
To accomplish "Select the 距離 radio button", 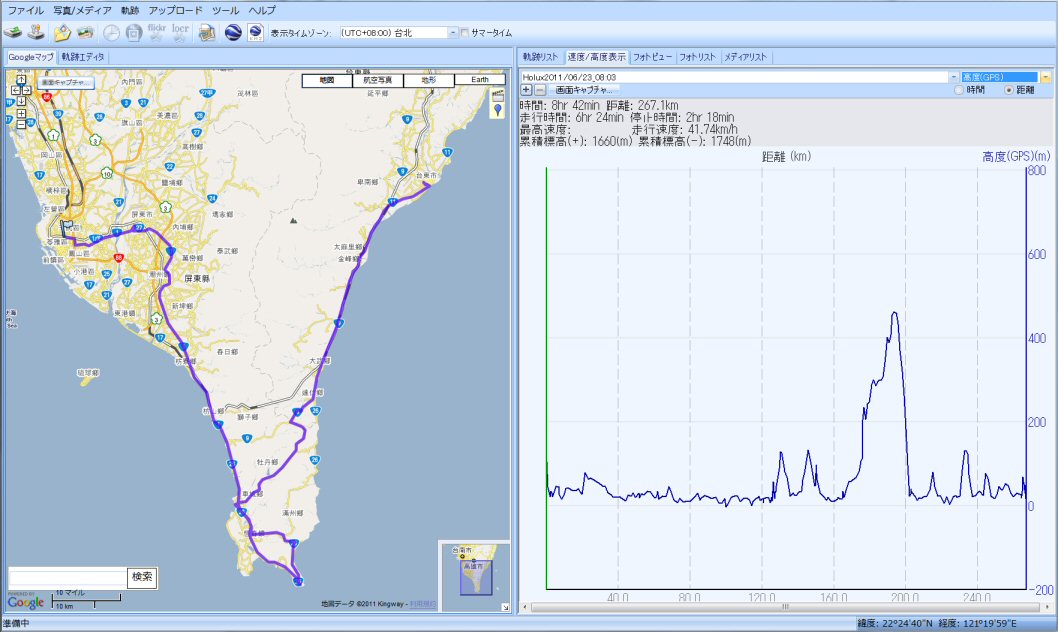I will click(1009, 90).
